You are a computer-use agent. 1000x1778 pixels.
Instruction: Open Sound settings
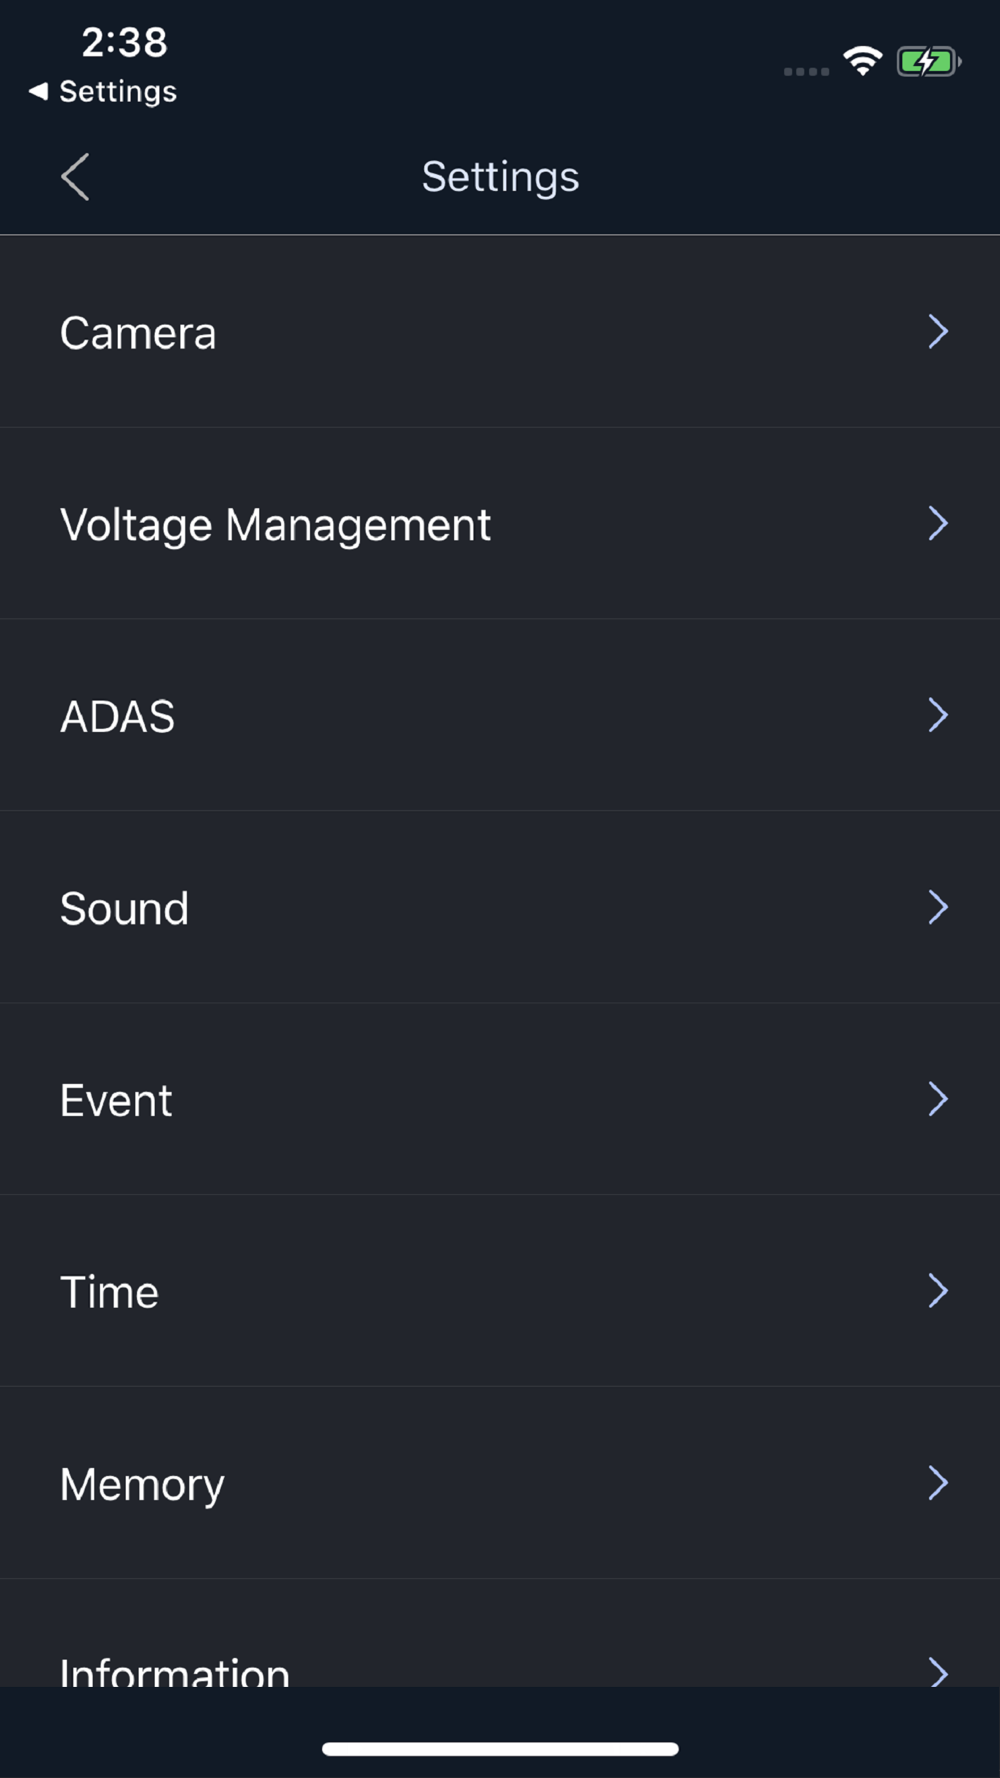125,909
